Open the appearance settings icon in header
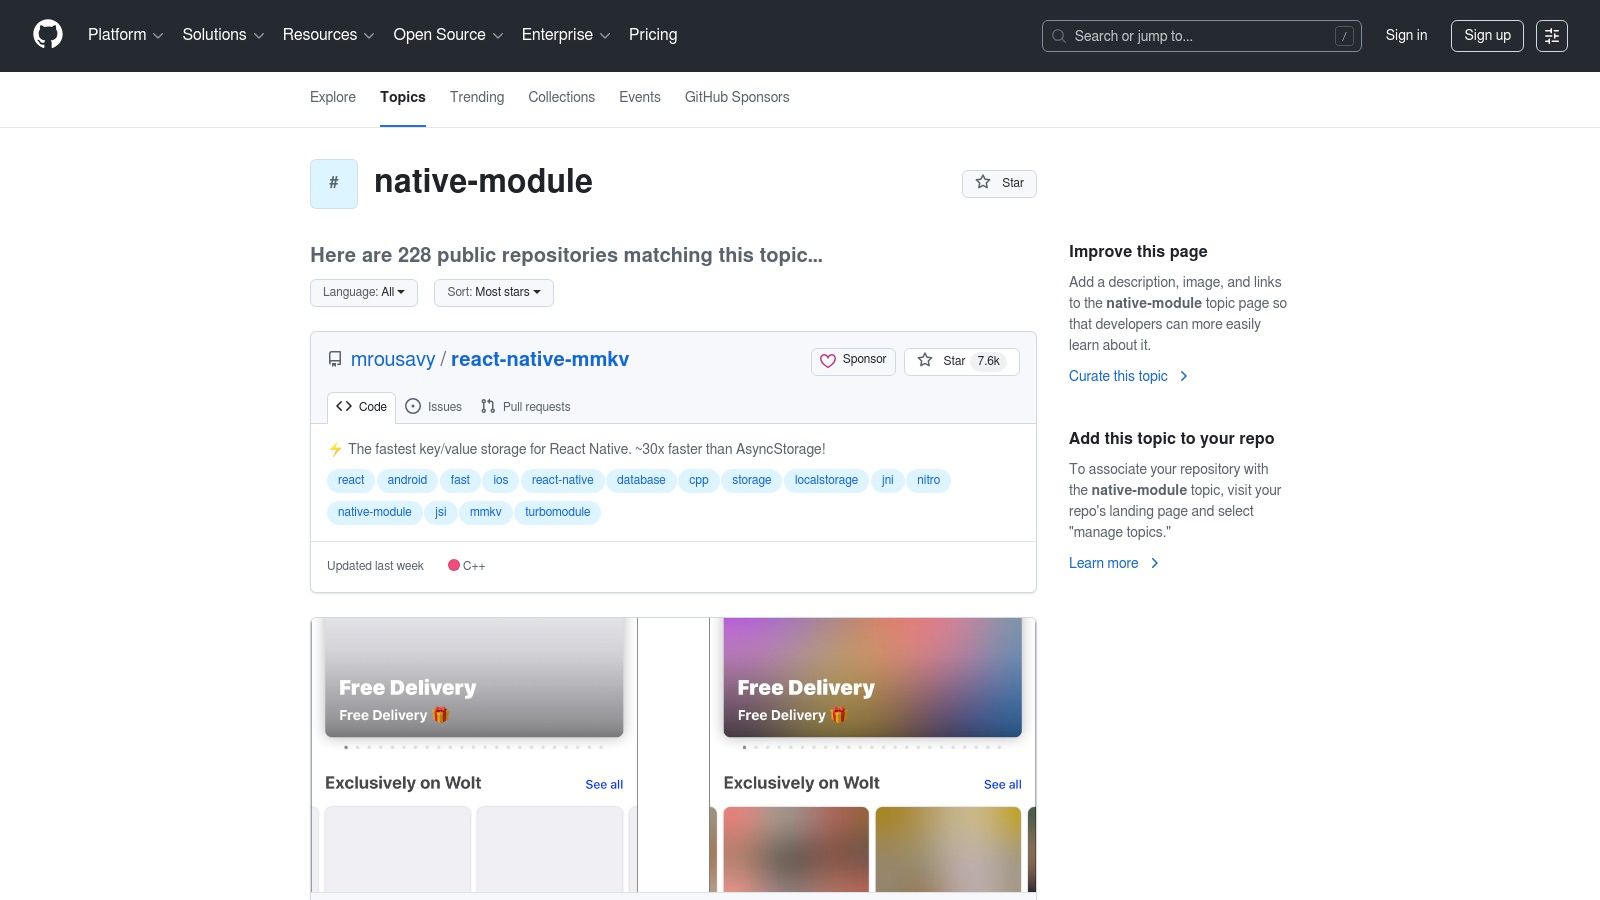The width and height of the screenshot is (1600, 900). point(1551,36)
